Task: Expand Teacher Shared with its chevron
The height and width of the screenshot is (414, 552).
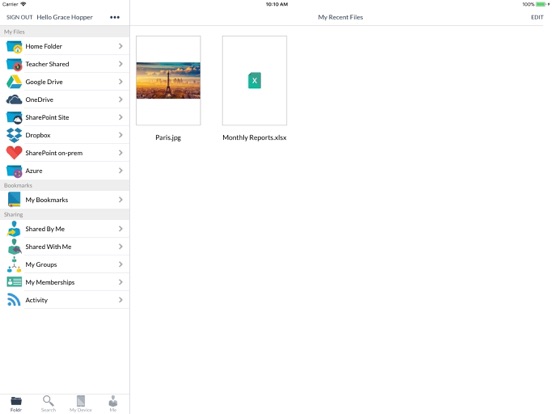Action: pos(120,64)
